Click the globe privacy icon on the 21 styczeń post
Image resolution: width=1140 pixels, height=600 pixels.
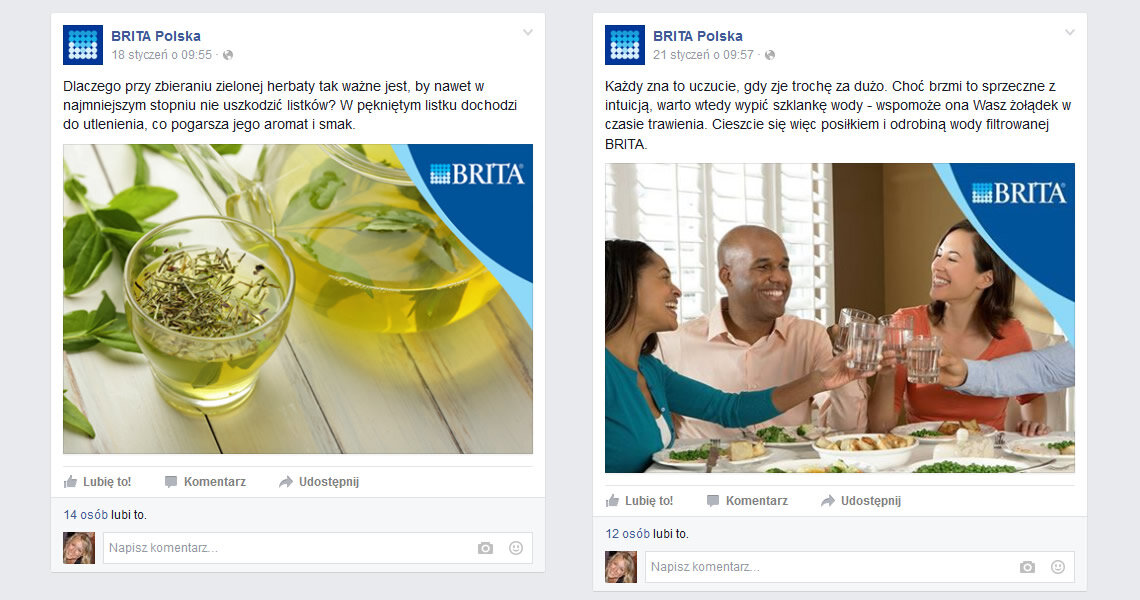pos(770,55)
